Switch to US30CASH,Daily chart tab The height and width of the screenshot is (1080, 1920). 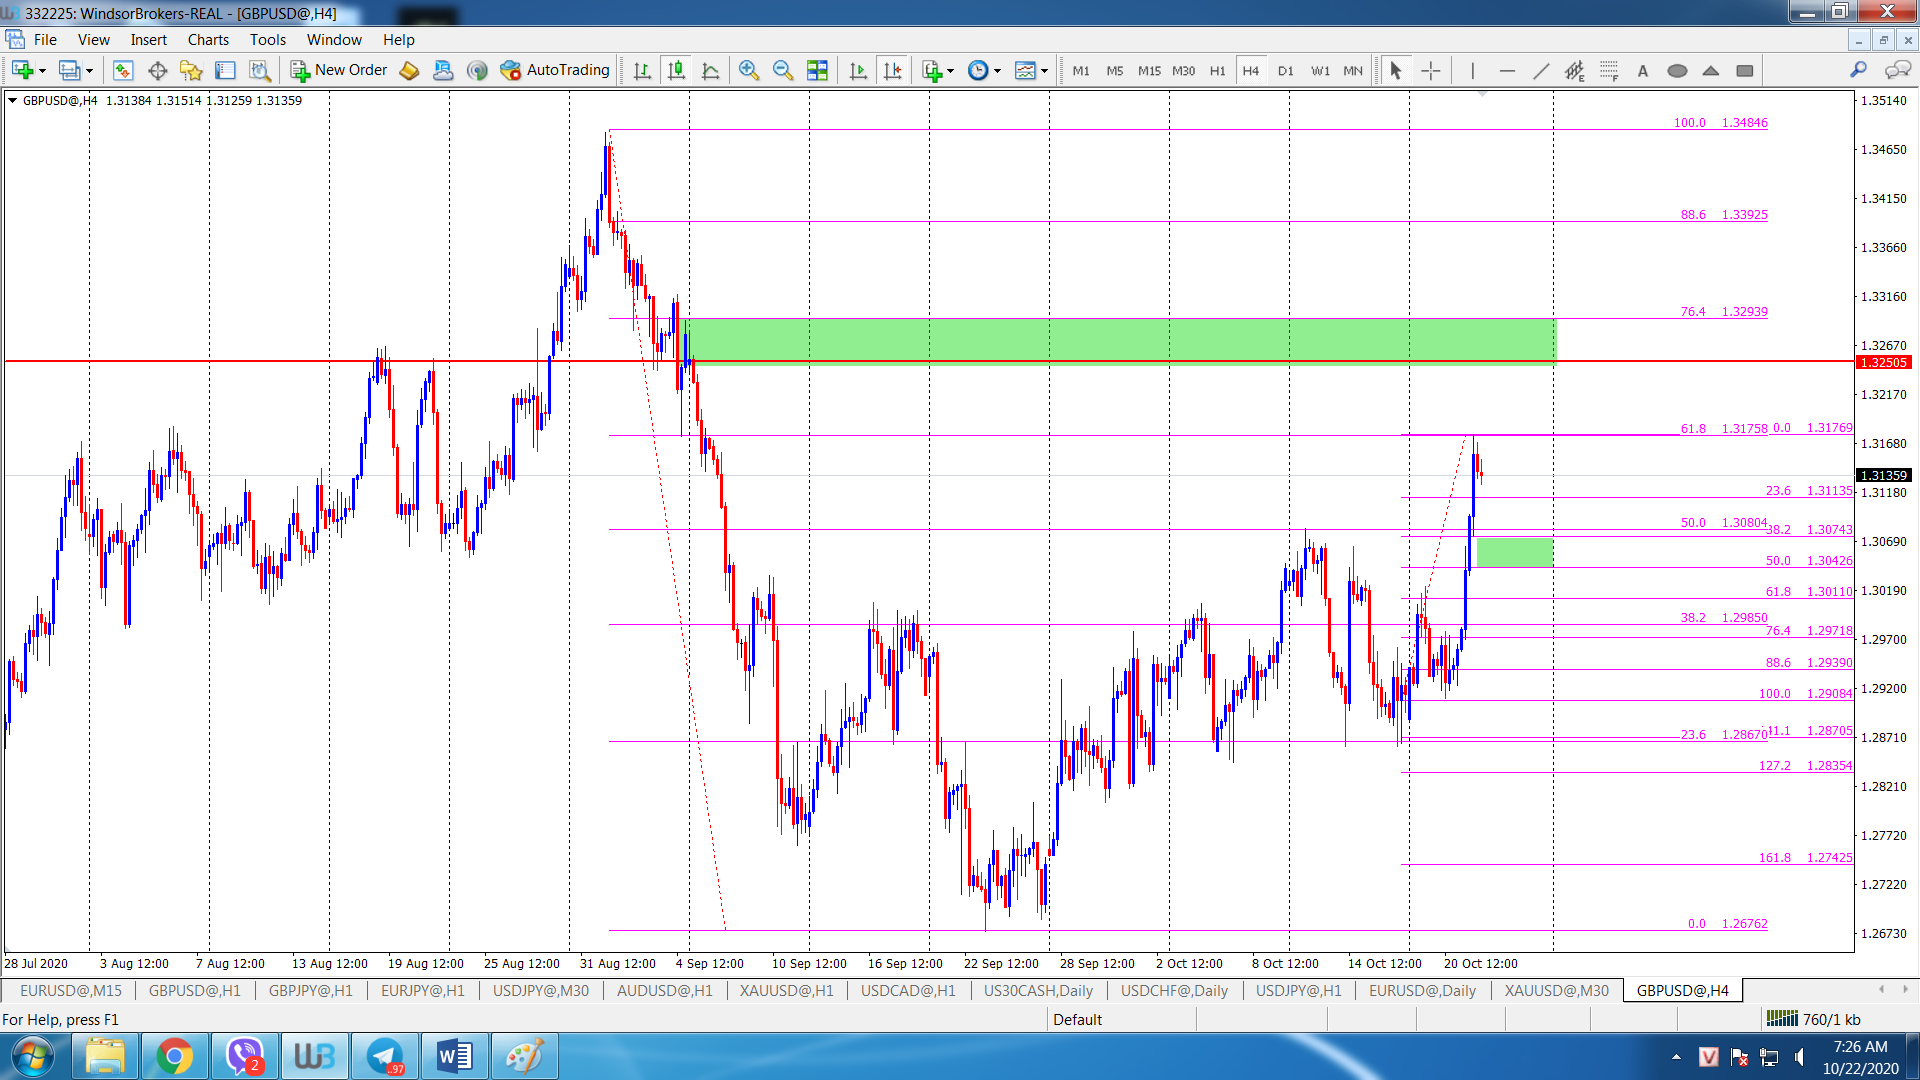(x=1038, y=991)
